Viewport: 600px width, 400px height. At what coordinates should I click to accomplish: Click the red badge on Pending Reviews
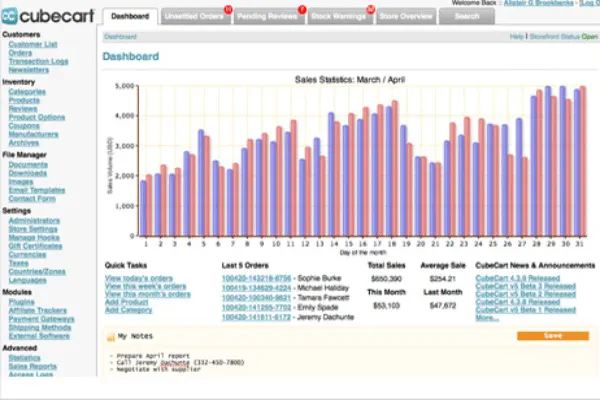[x=301, y=8]
